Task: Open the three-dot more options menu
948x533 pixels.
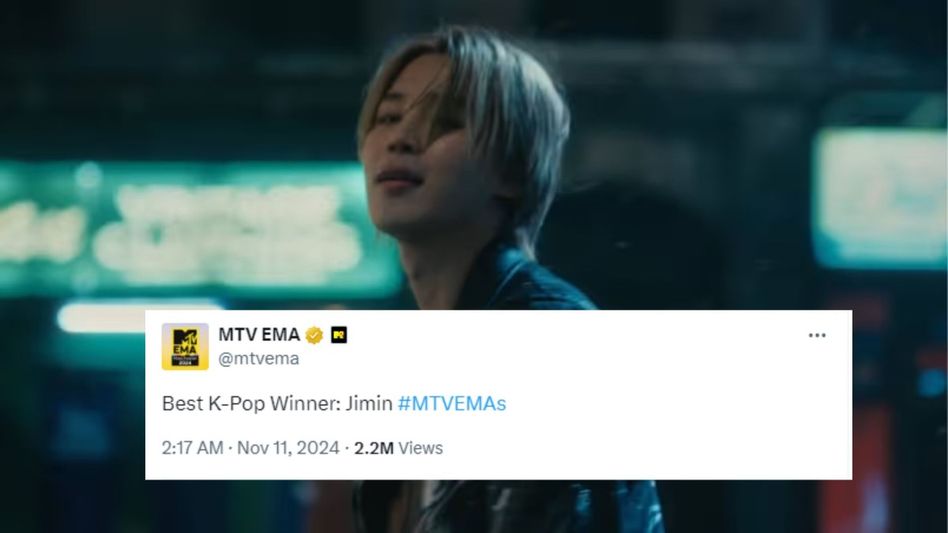Action: (x=817, y=335)
